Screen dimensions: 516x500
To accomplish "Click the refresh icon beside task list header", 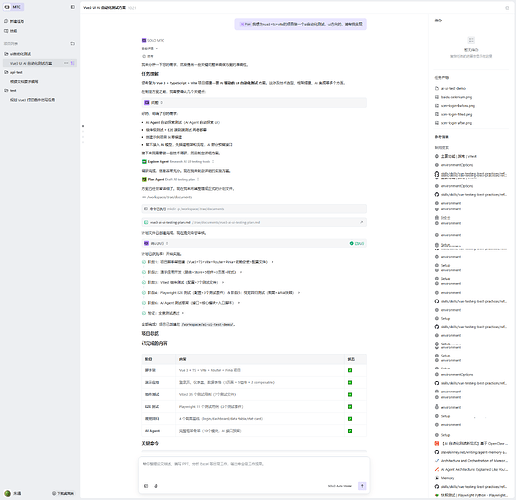I will click(x=73, y=44).
